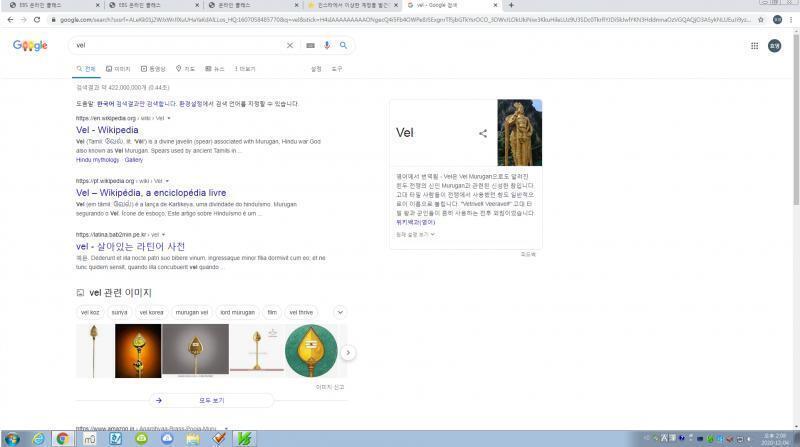Select the suriya image chip
800x447 pixels.
(119, 312)
